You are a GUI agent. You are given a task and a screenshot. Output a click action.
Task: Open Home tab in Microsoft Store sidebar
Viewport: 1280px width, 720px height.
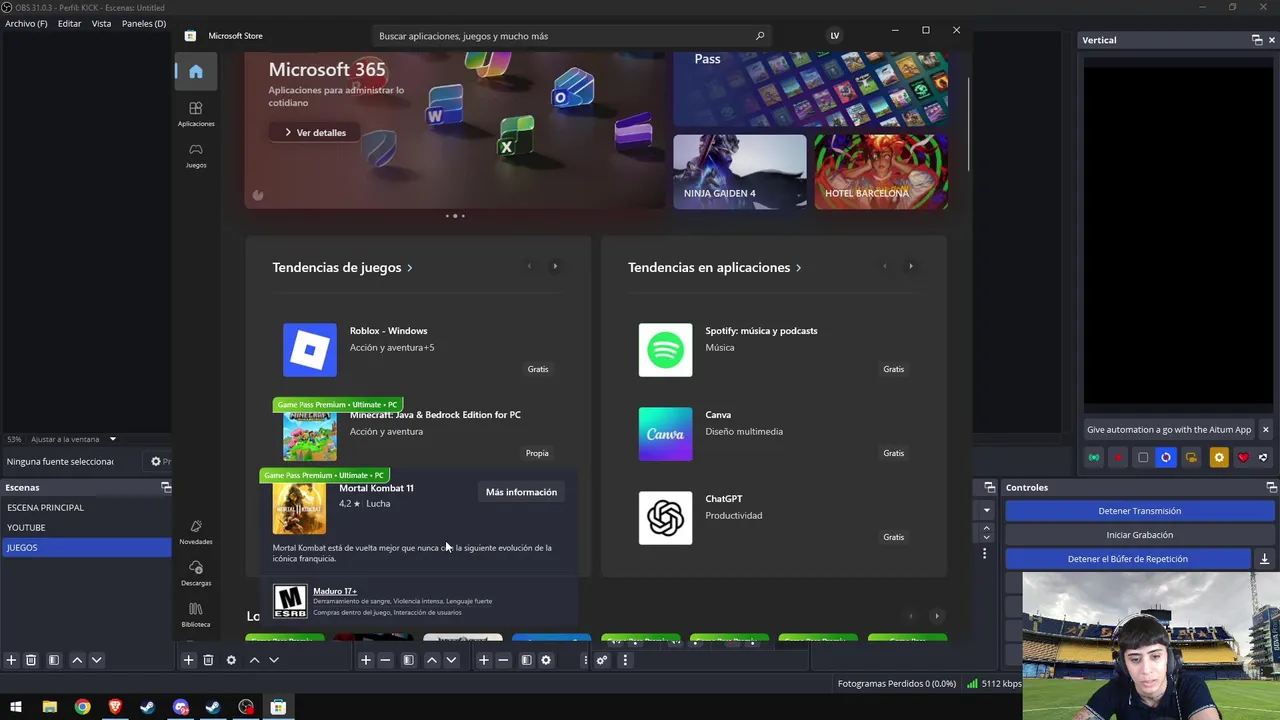tap(196, 71)
